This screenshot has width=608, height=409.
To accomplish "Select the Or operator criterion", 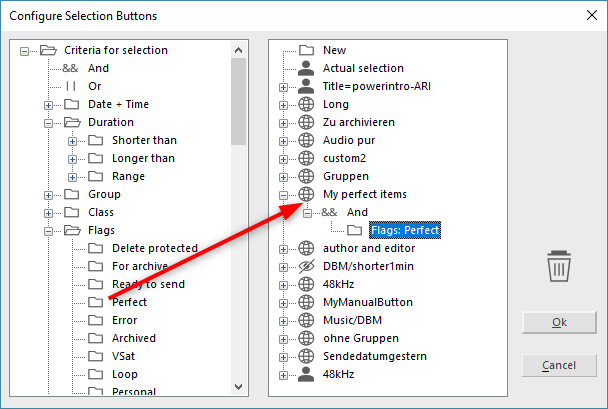I will coord(95,86).
